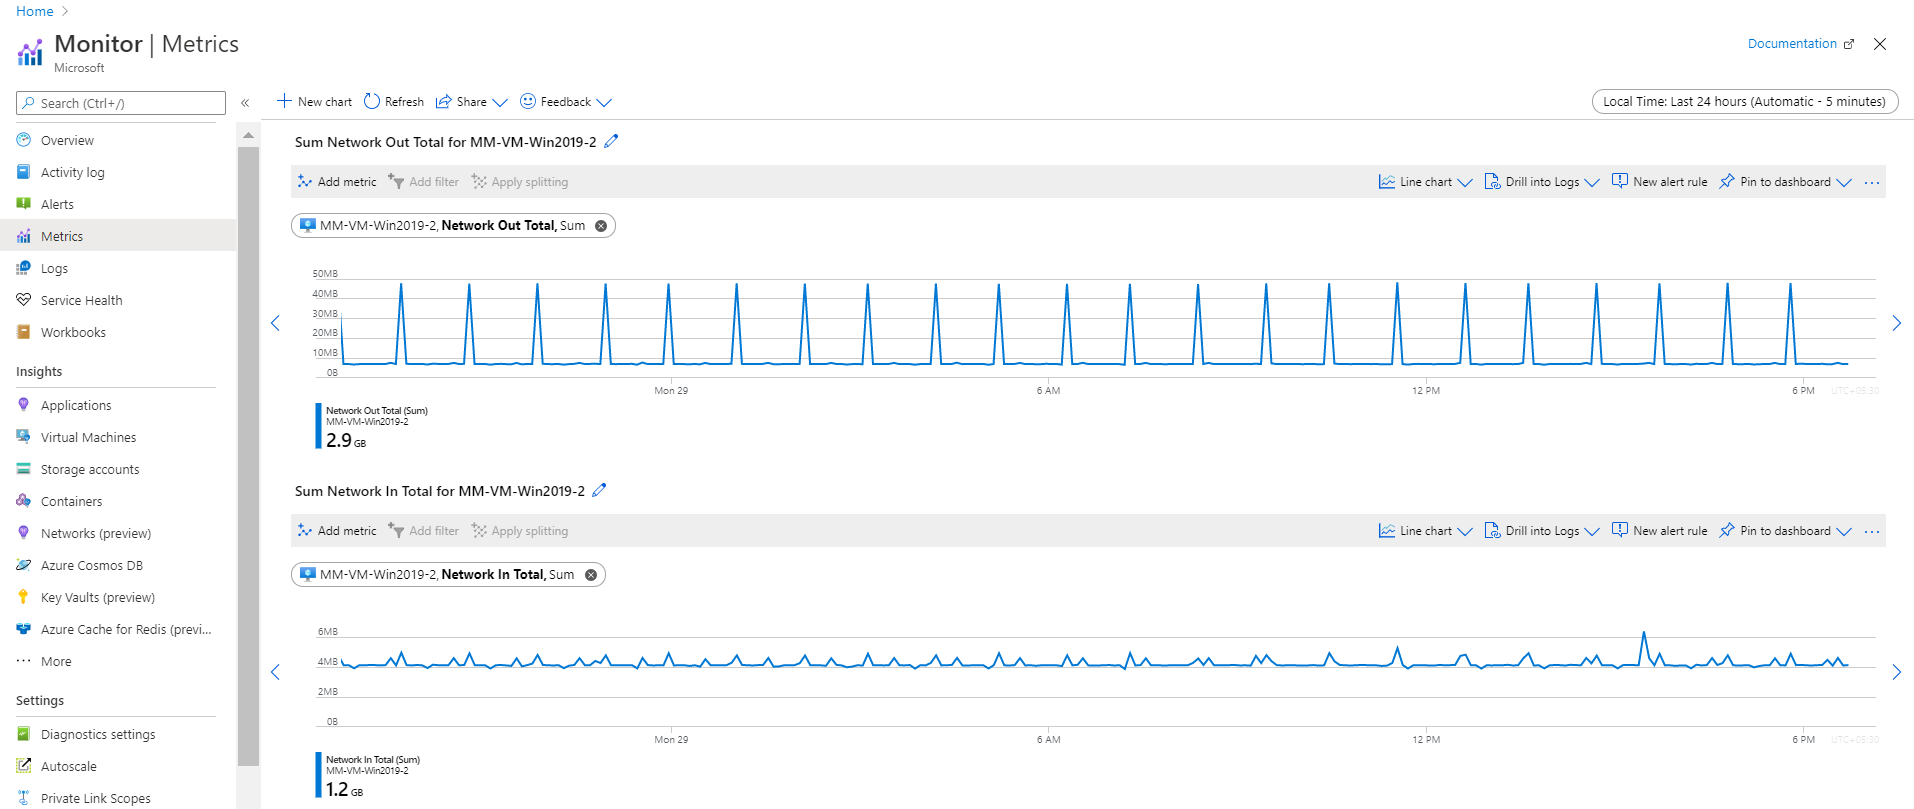Select Metrics in sidebar
Image resolution: width=1914 pixels, height=809 pixels.
coord(118,237)
